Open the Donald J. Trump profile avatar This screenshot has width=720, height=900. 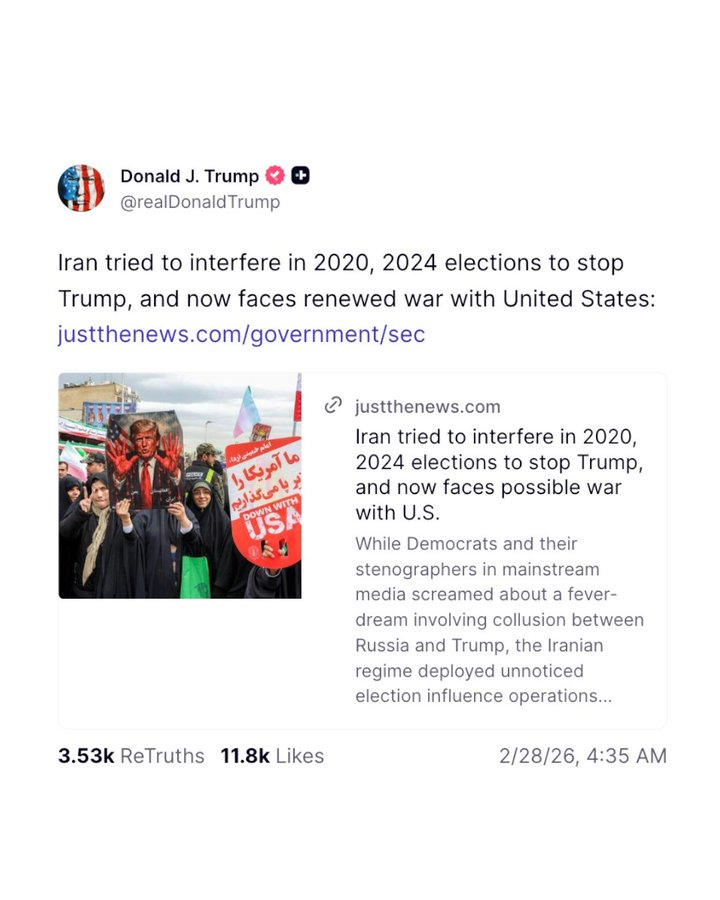81,188
